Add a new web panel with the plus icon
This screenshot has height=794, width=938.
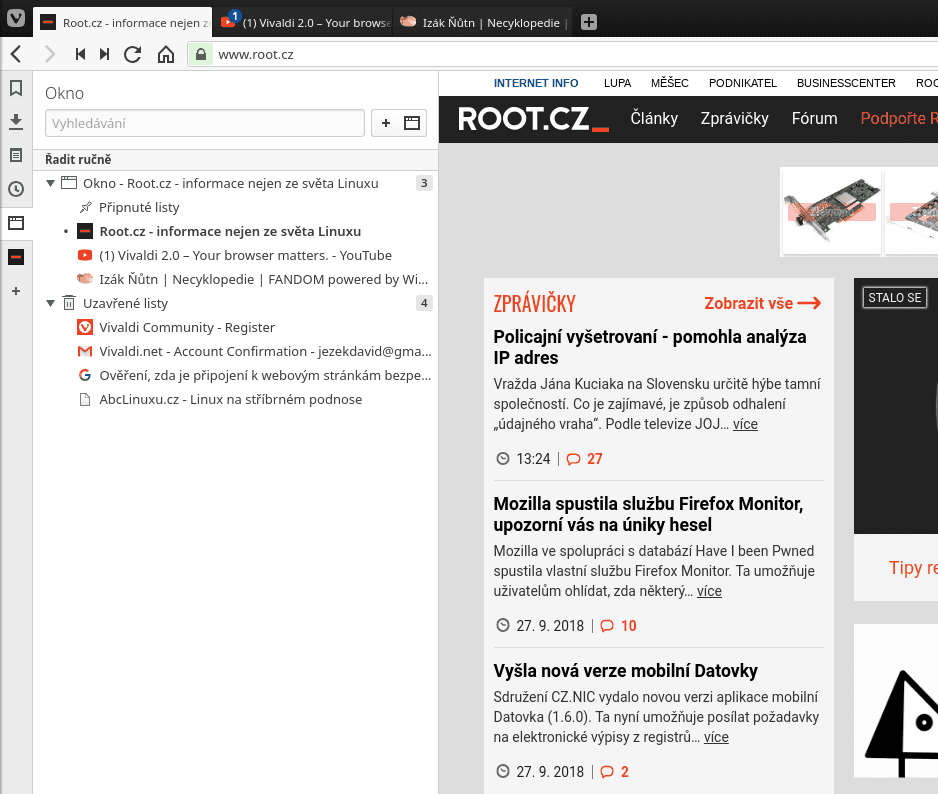15,291
